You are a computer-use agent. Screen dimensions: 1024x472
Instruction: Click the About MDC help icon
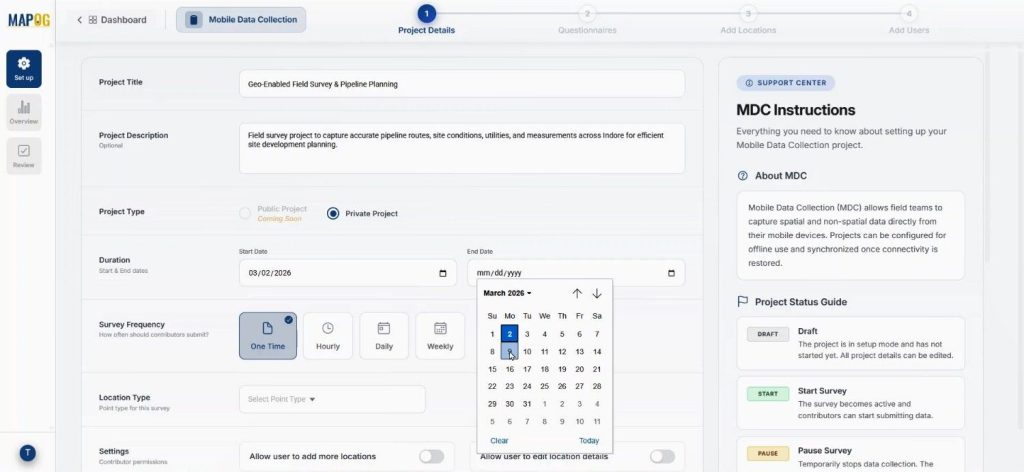pos(742,176)
